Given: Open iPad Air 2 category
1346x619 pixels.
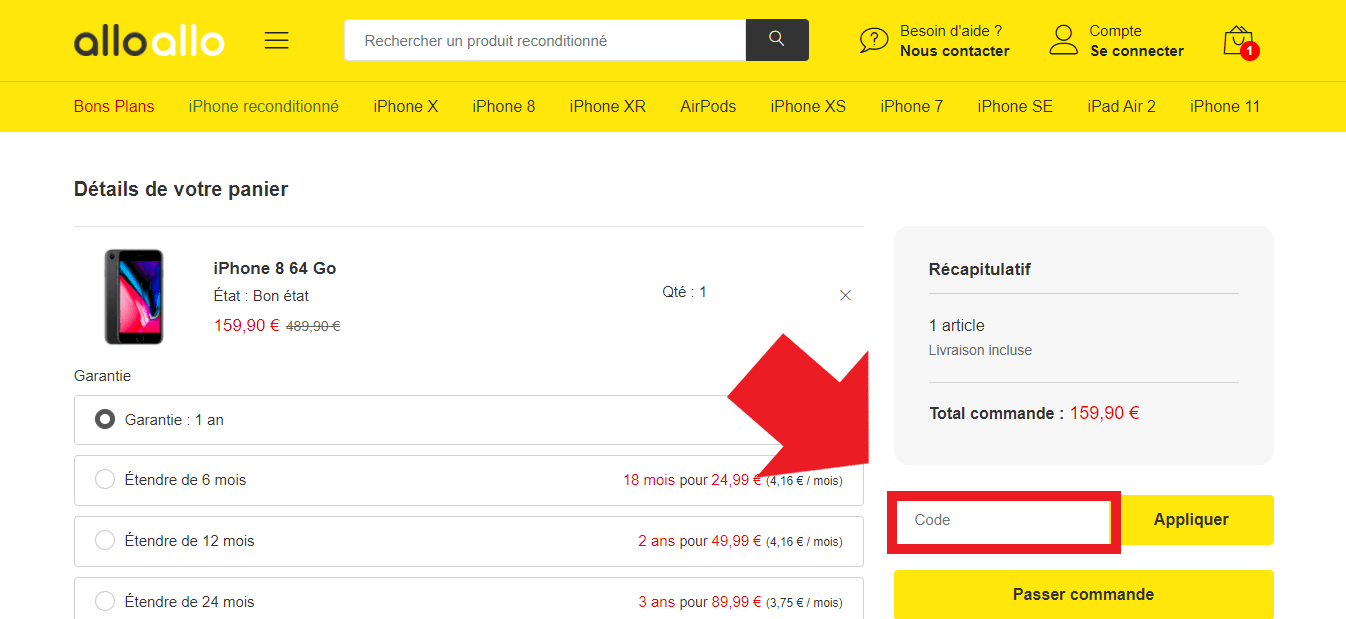Looking at the screenshot, I should (1122, 106).
